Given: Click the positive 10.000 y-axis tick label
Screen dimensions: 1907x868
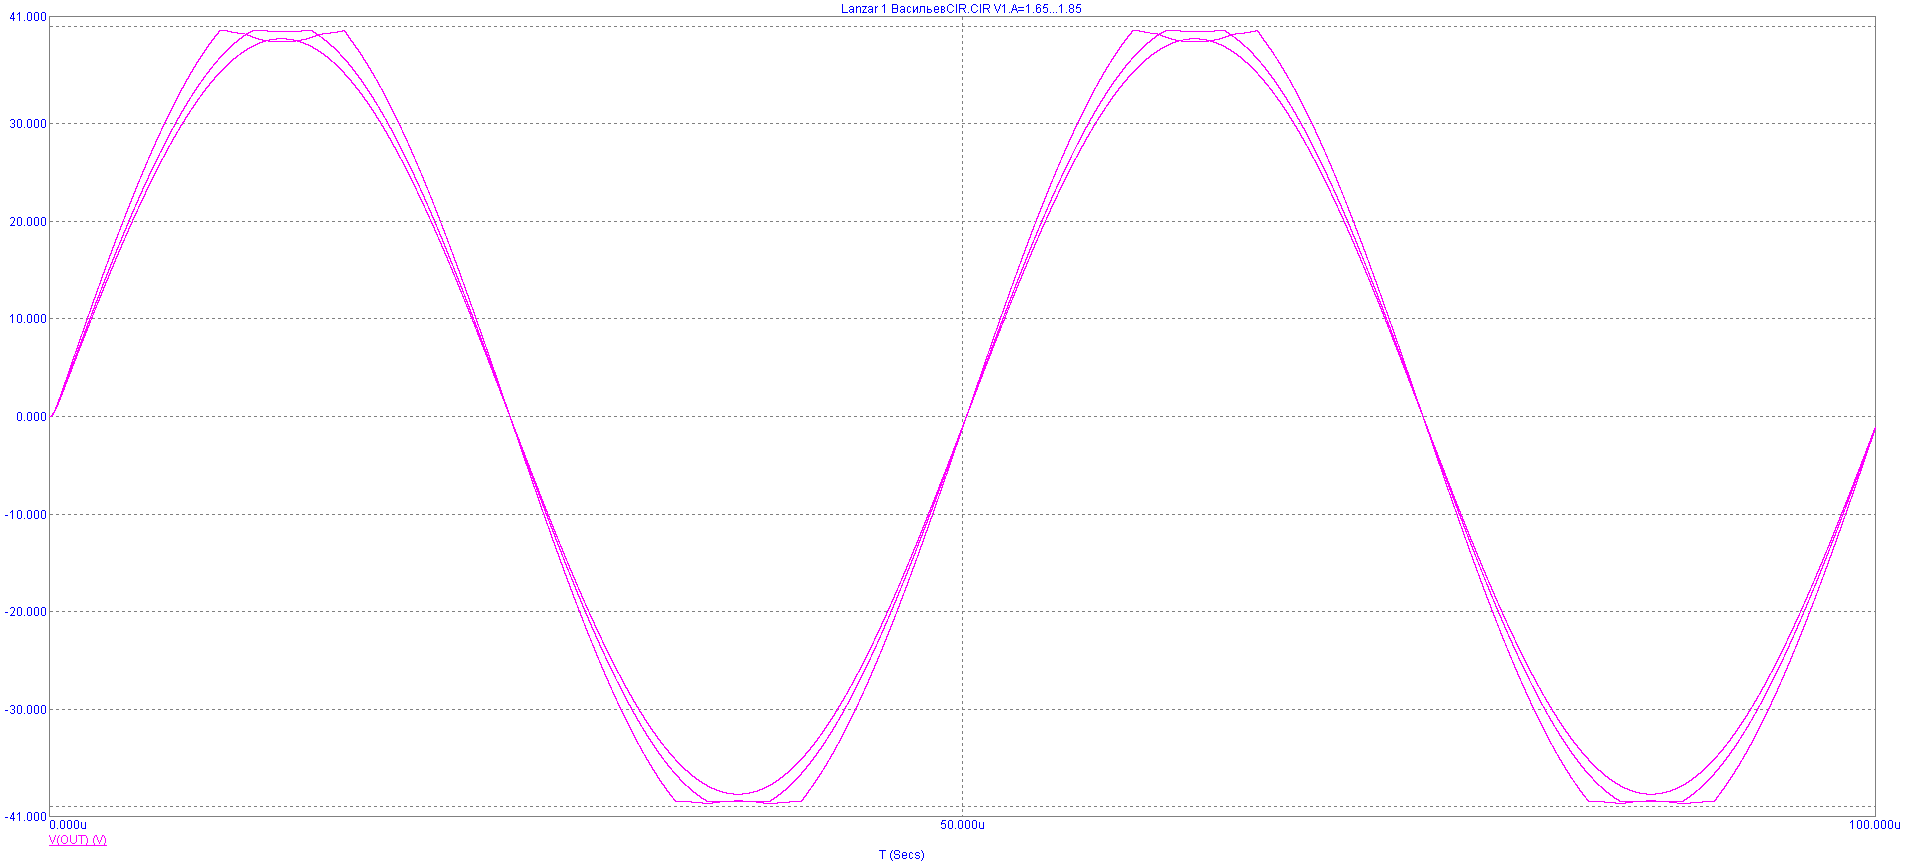Looking at the screenshot, I should click(28, 319).
